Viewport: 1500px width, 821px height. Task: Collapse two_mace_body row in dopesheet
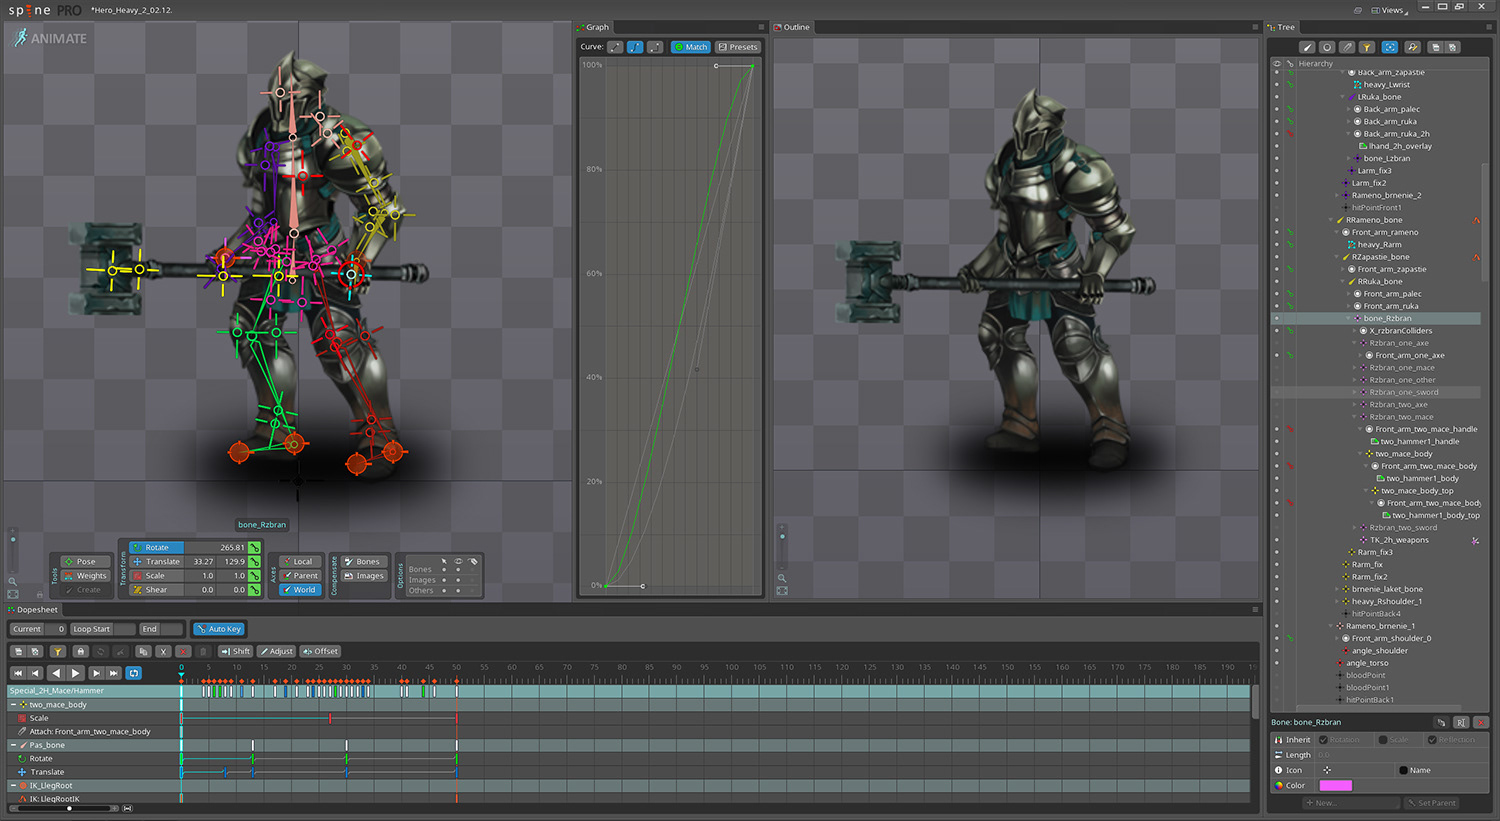point(13,704)
